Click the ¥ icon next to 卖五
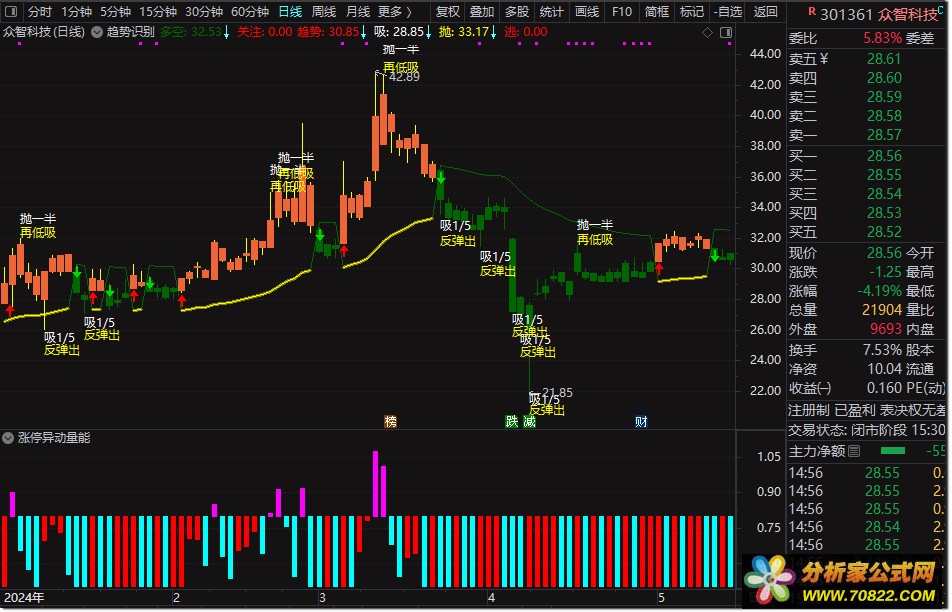The height and width of the screenshot is (612, 952). [x=824, y=59]
